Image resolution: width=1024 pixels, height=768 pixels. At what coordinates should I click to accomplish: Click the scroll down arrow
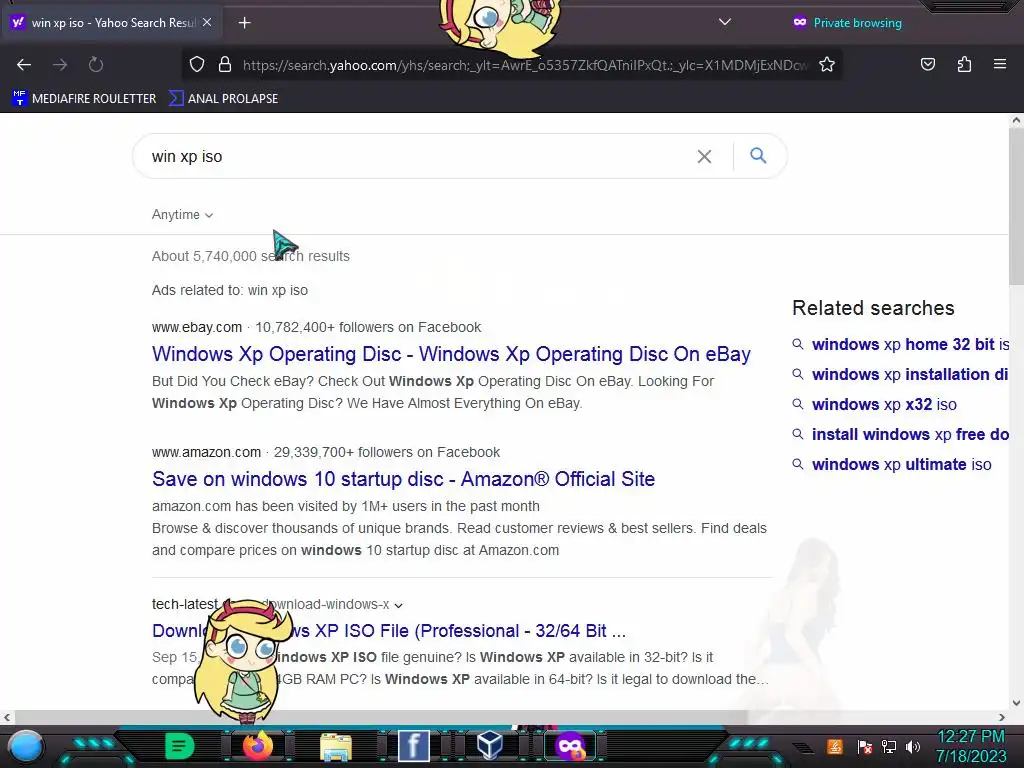1016,703
